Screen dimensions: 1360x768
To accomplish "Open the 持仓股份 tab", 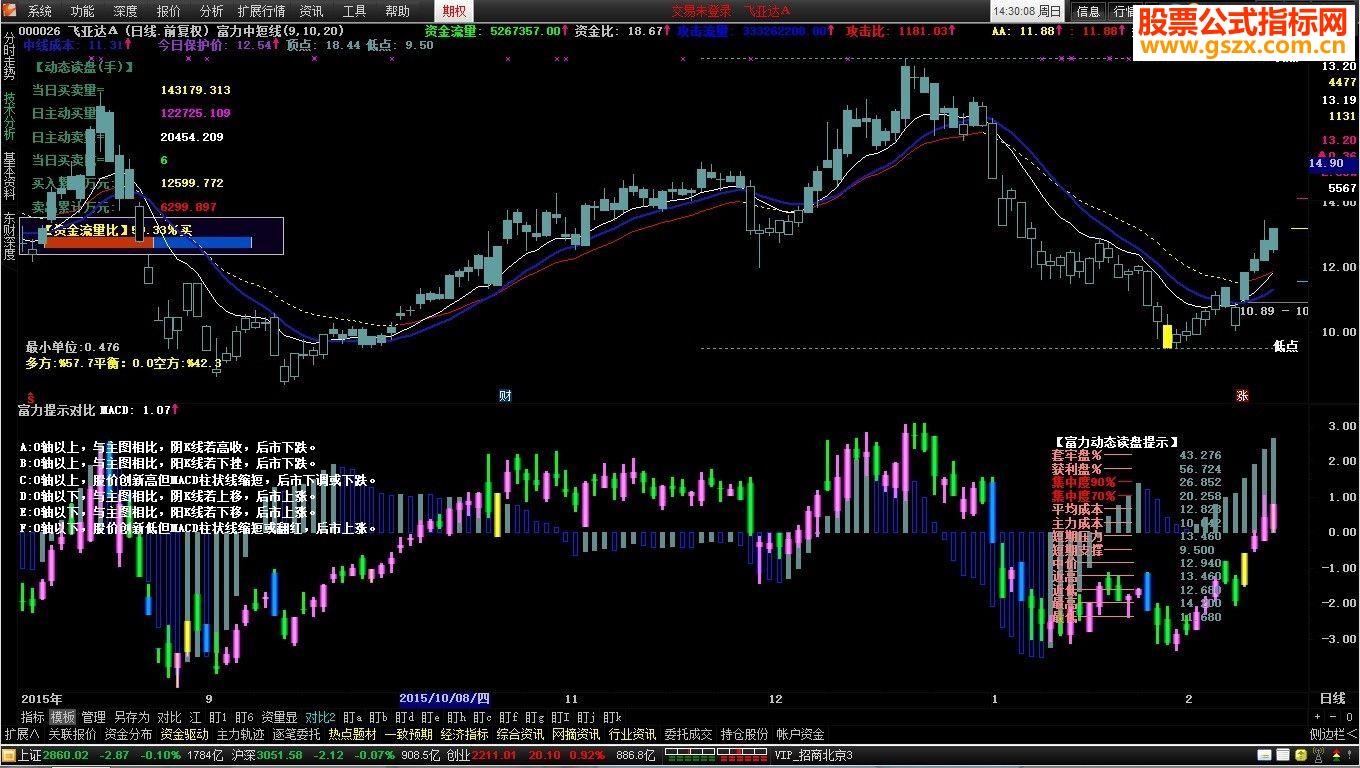I will (x=744, y=734).
